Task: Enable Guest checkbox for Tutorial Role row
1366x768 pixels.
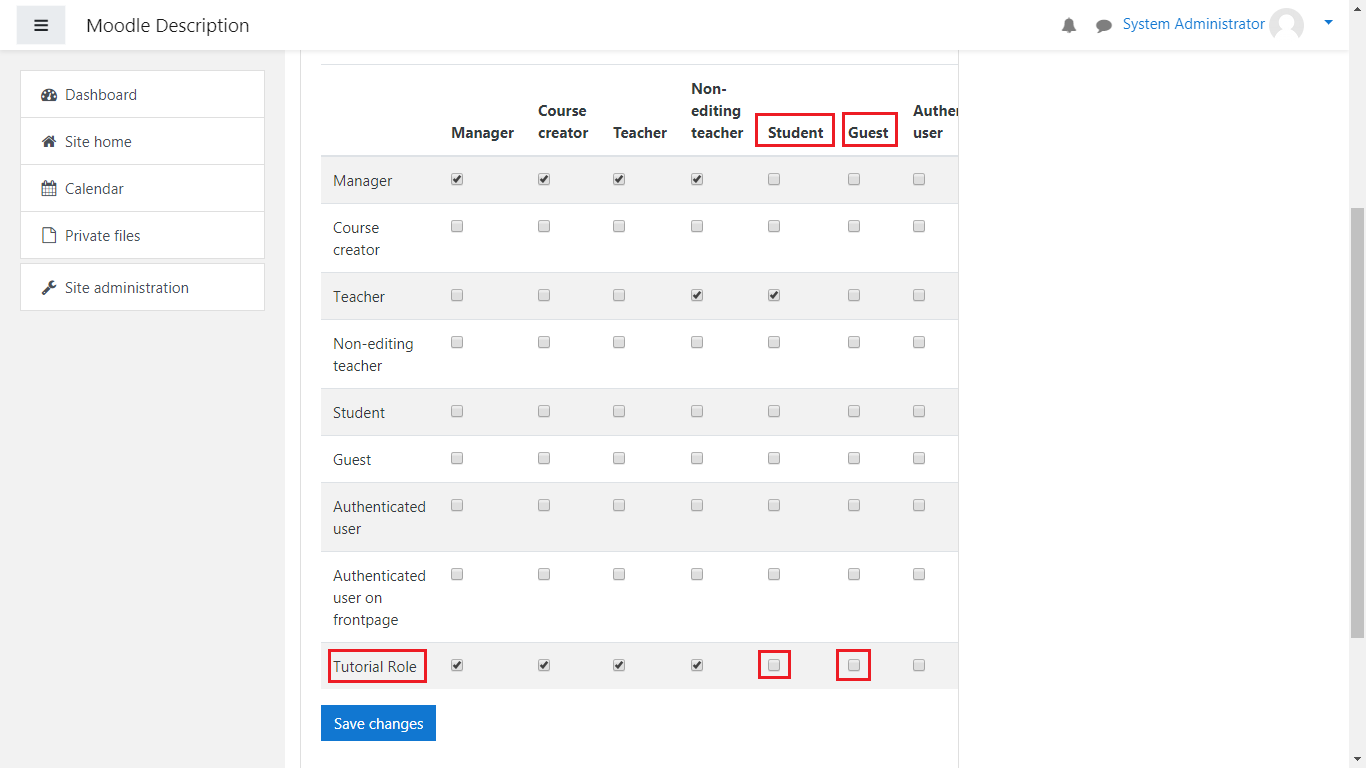Action: [854, 665]
